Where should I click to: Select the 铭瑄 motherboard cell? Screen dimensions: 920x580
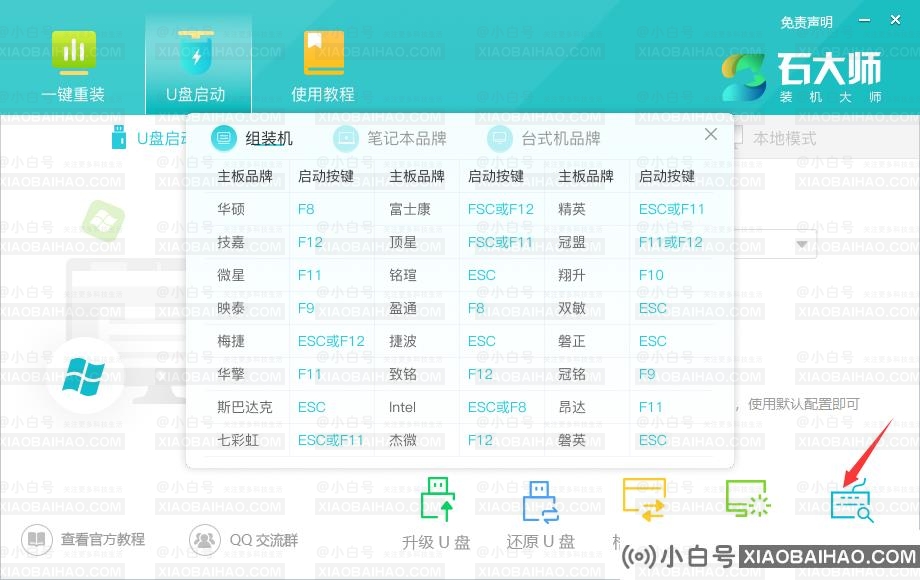(402, 275)
